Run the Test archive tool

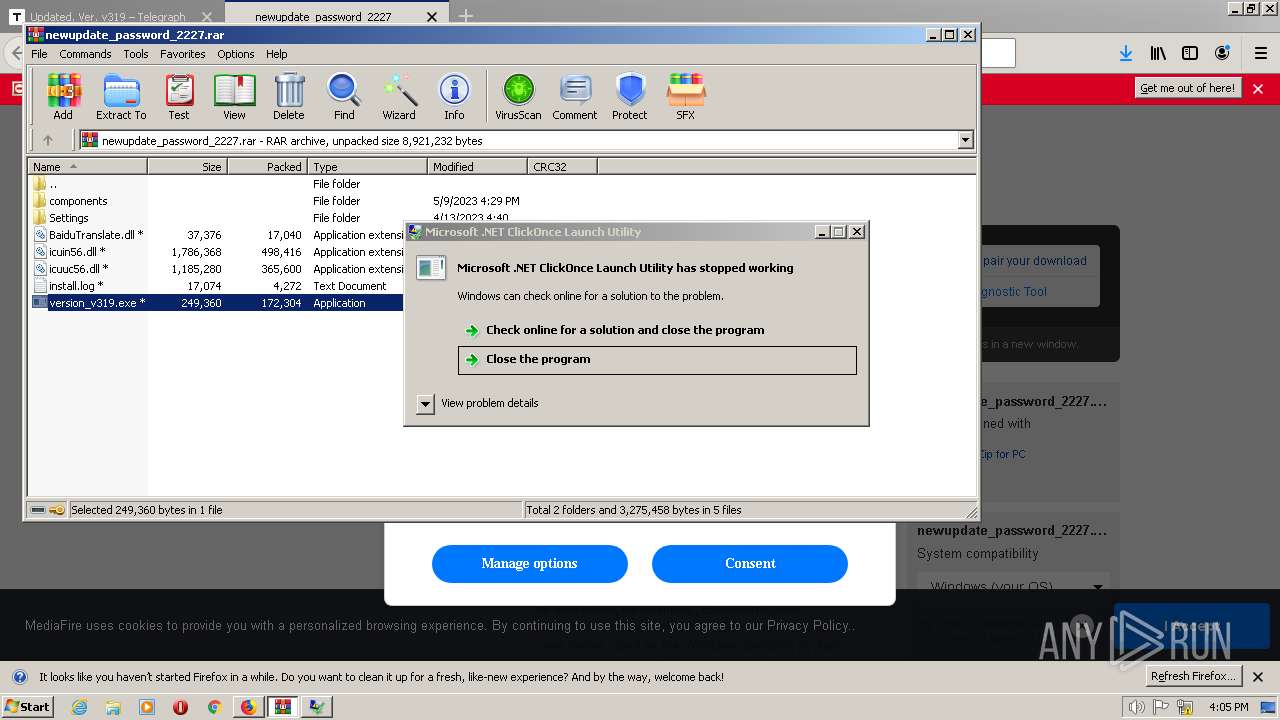pos(179,97)
